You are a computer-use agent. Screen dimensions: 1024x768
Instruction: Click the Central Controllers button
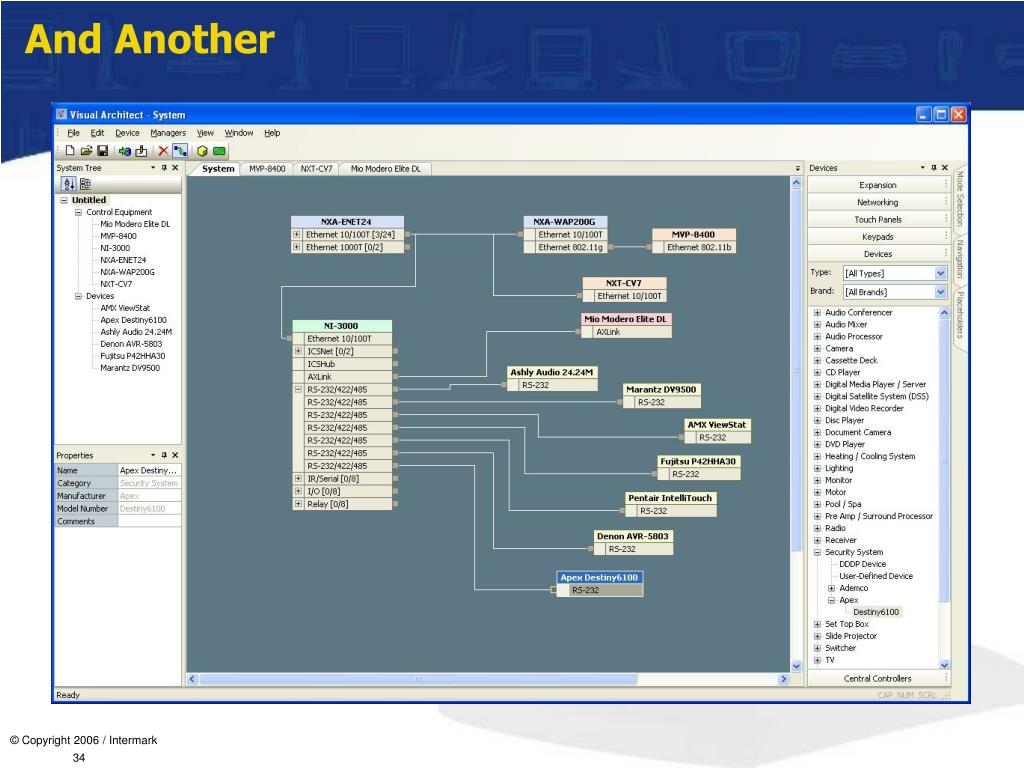pos(877,679)
